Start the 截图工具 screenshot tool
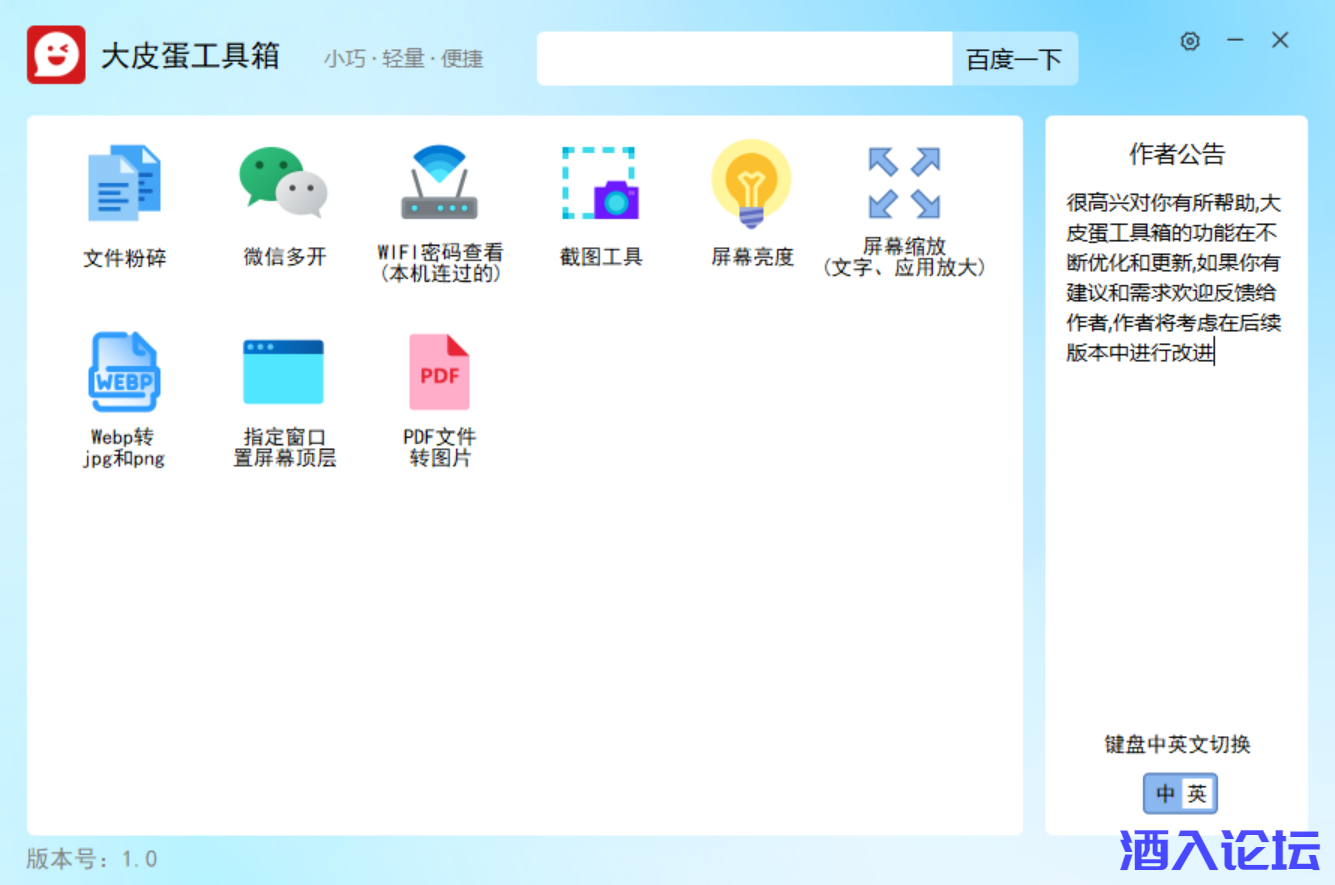The height and width of the screenshot is (885, 1335). [x=600, y=184]
